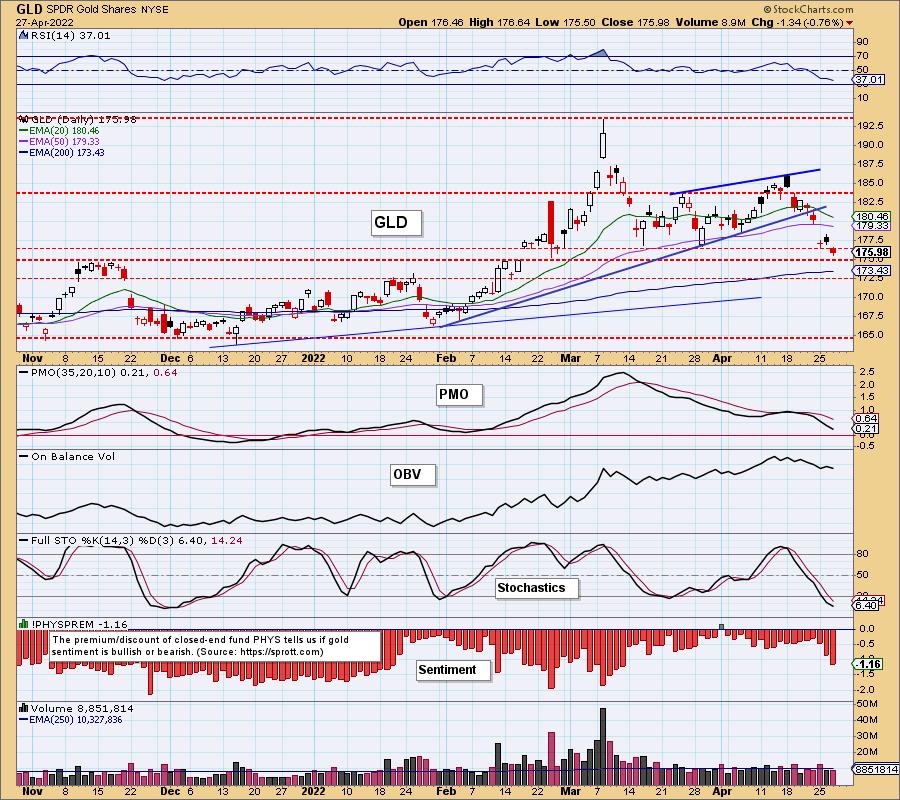Click the 37.01 RSI value tag

coord(869,80)
